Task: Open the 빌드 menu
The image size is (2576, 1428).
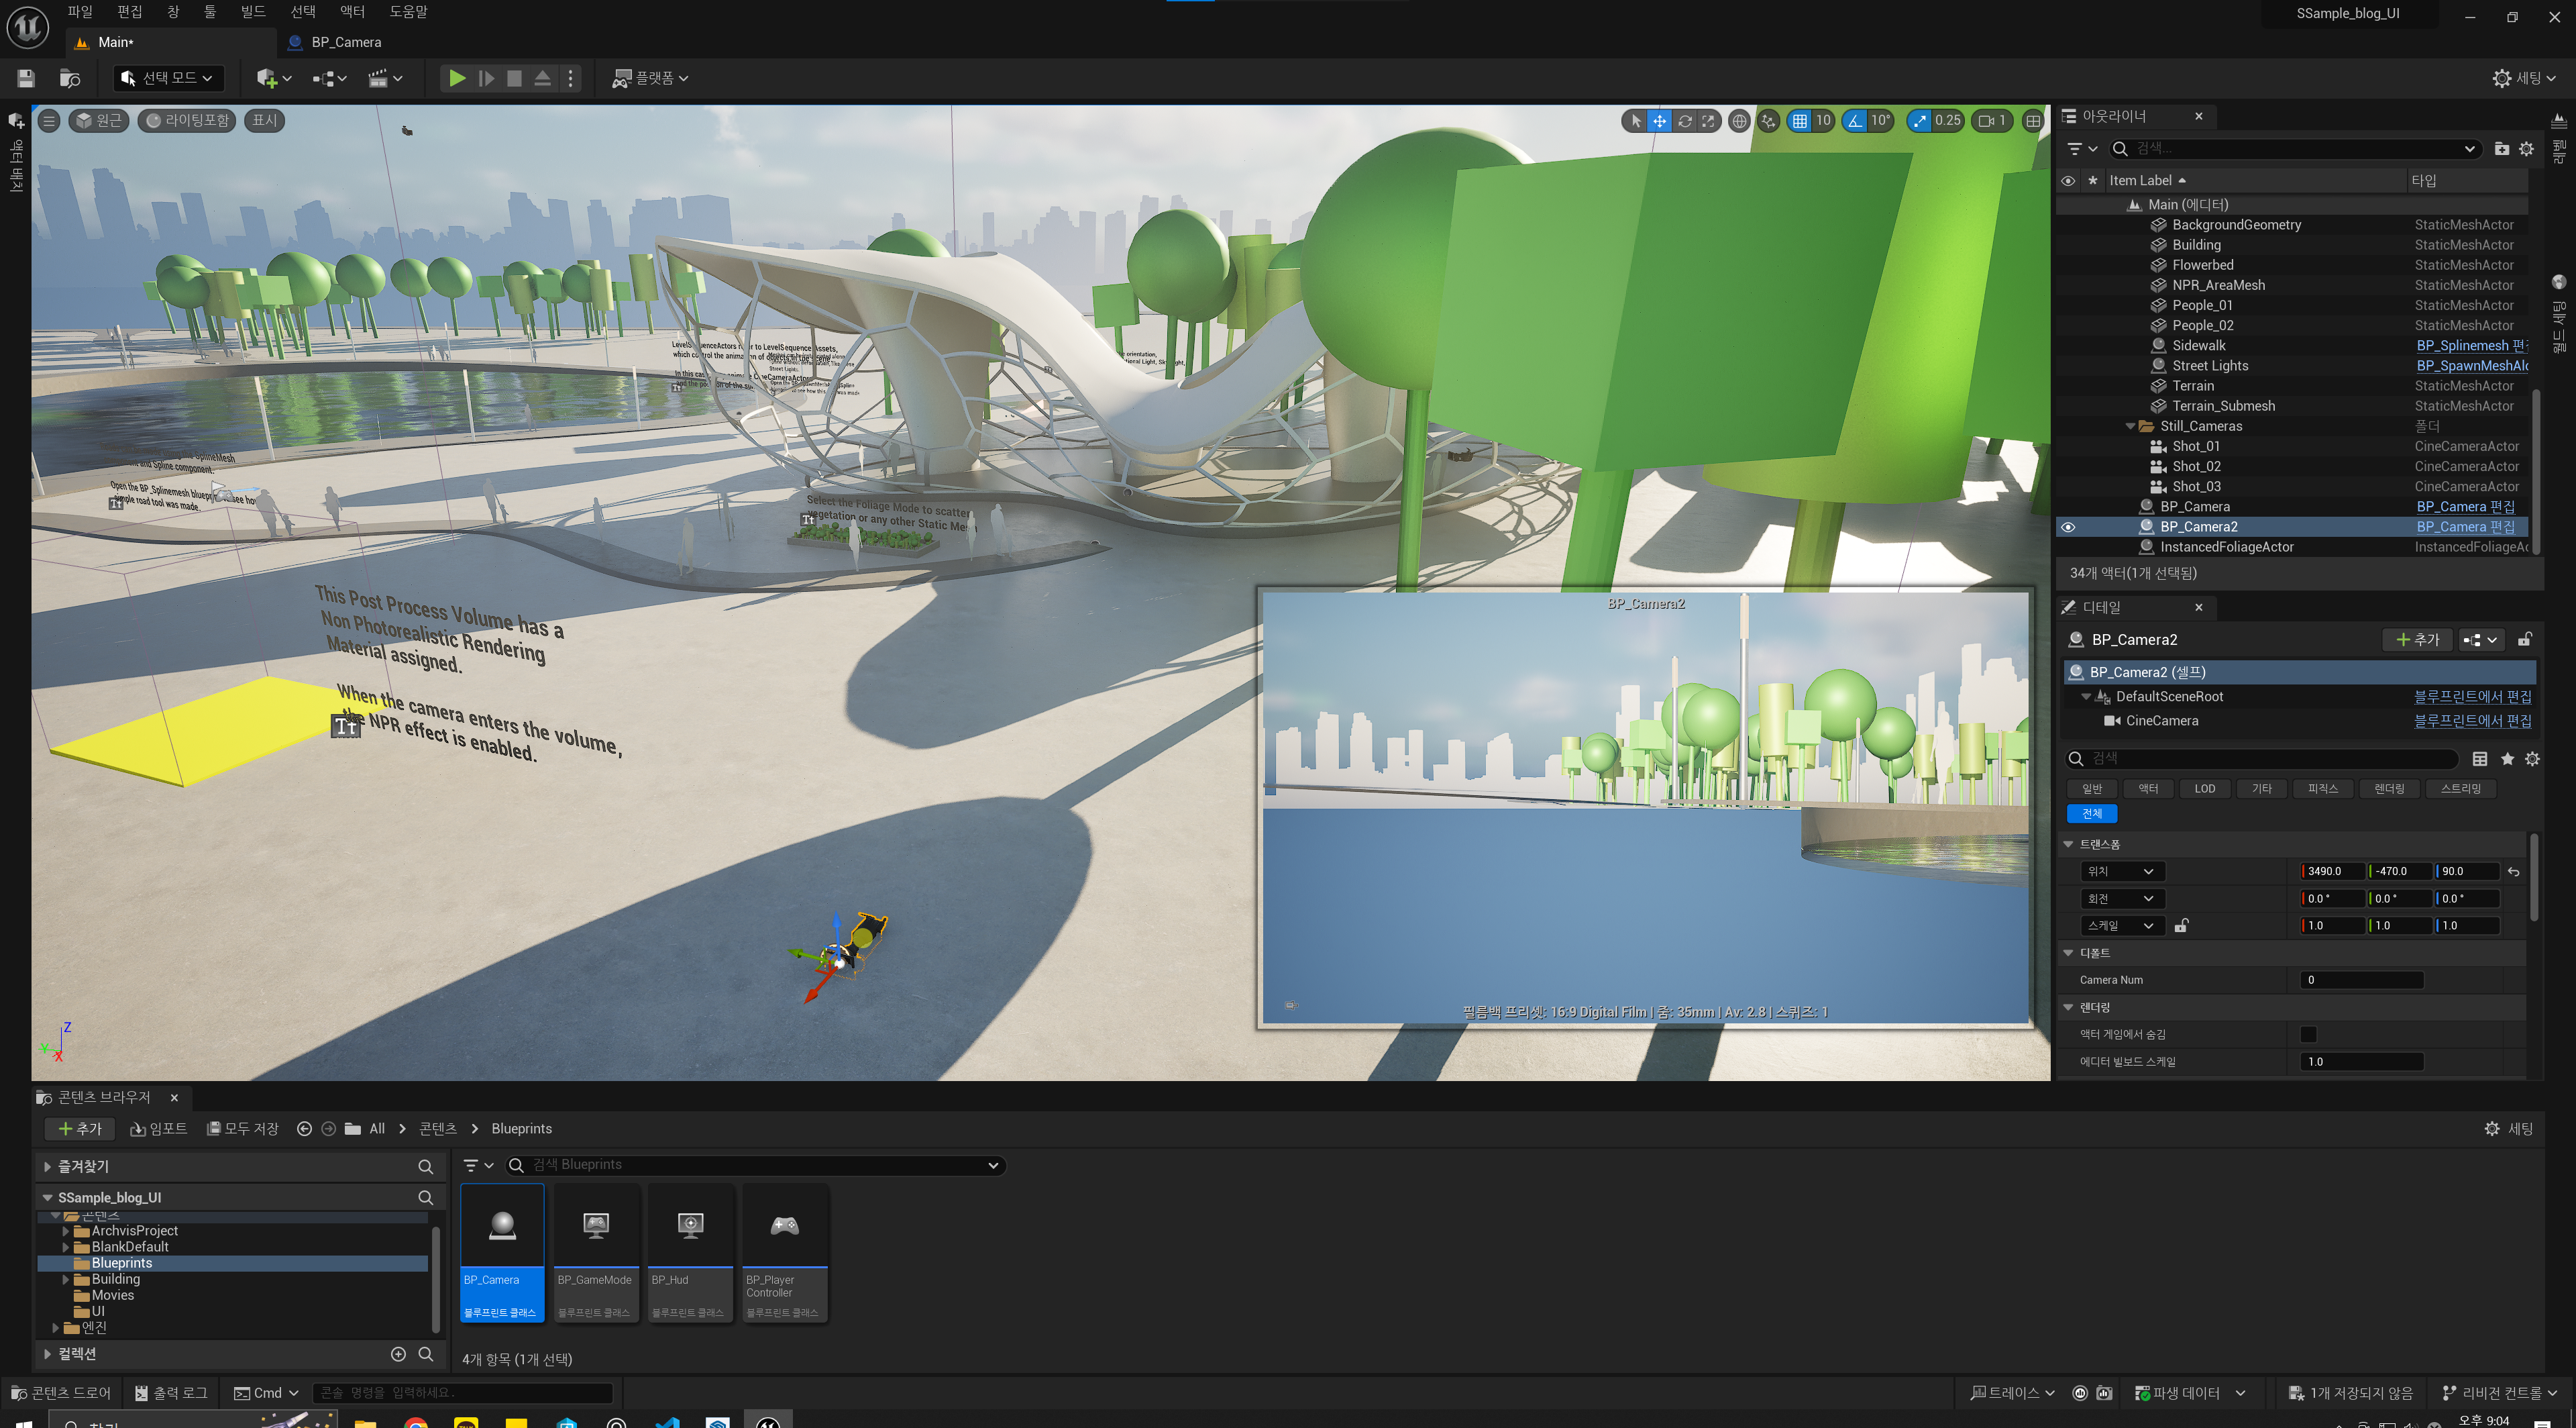Action: 253,12
